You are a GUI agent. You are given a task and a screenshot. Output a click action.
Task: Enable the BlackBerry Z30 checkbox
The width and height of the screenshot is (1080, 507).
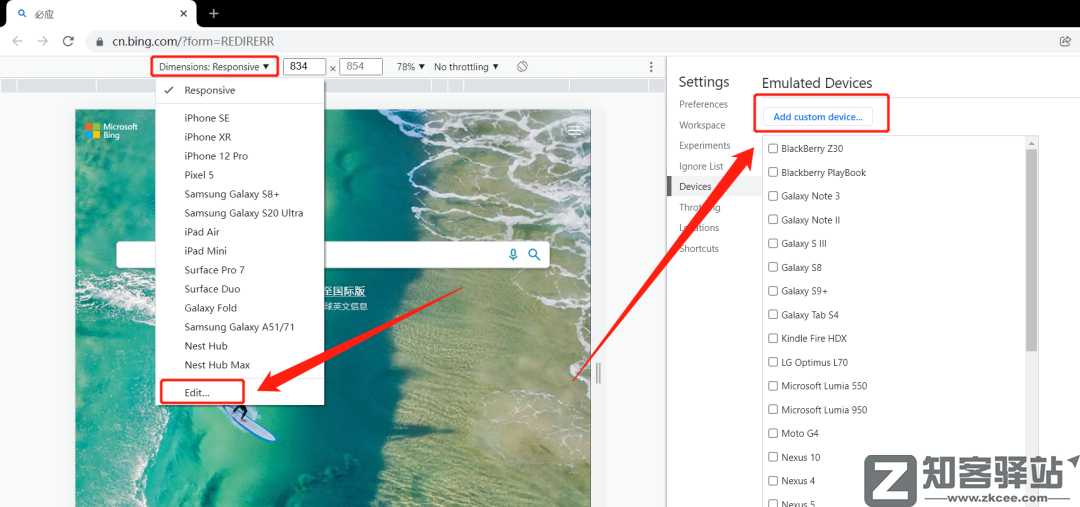point(773,149)
